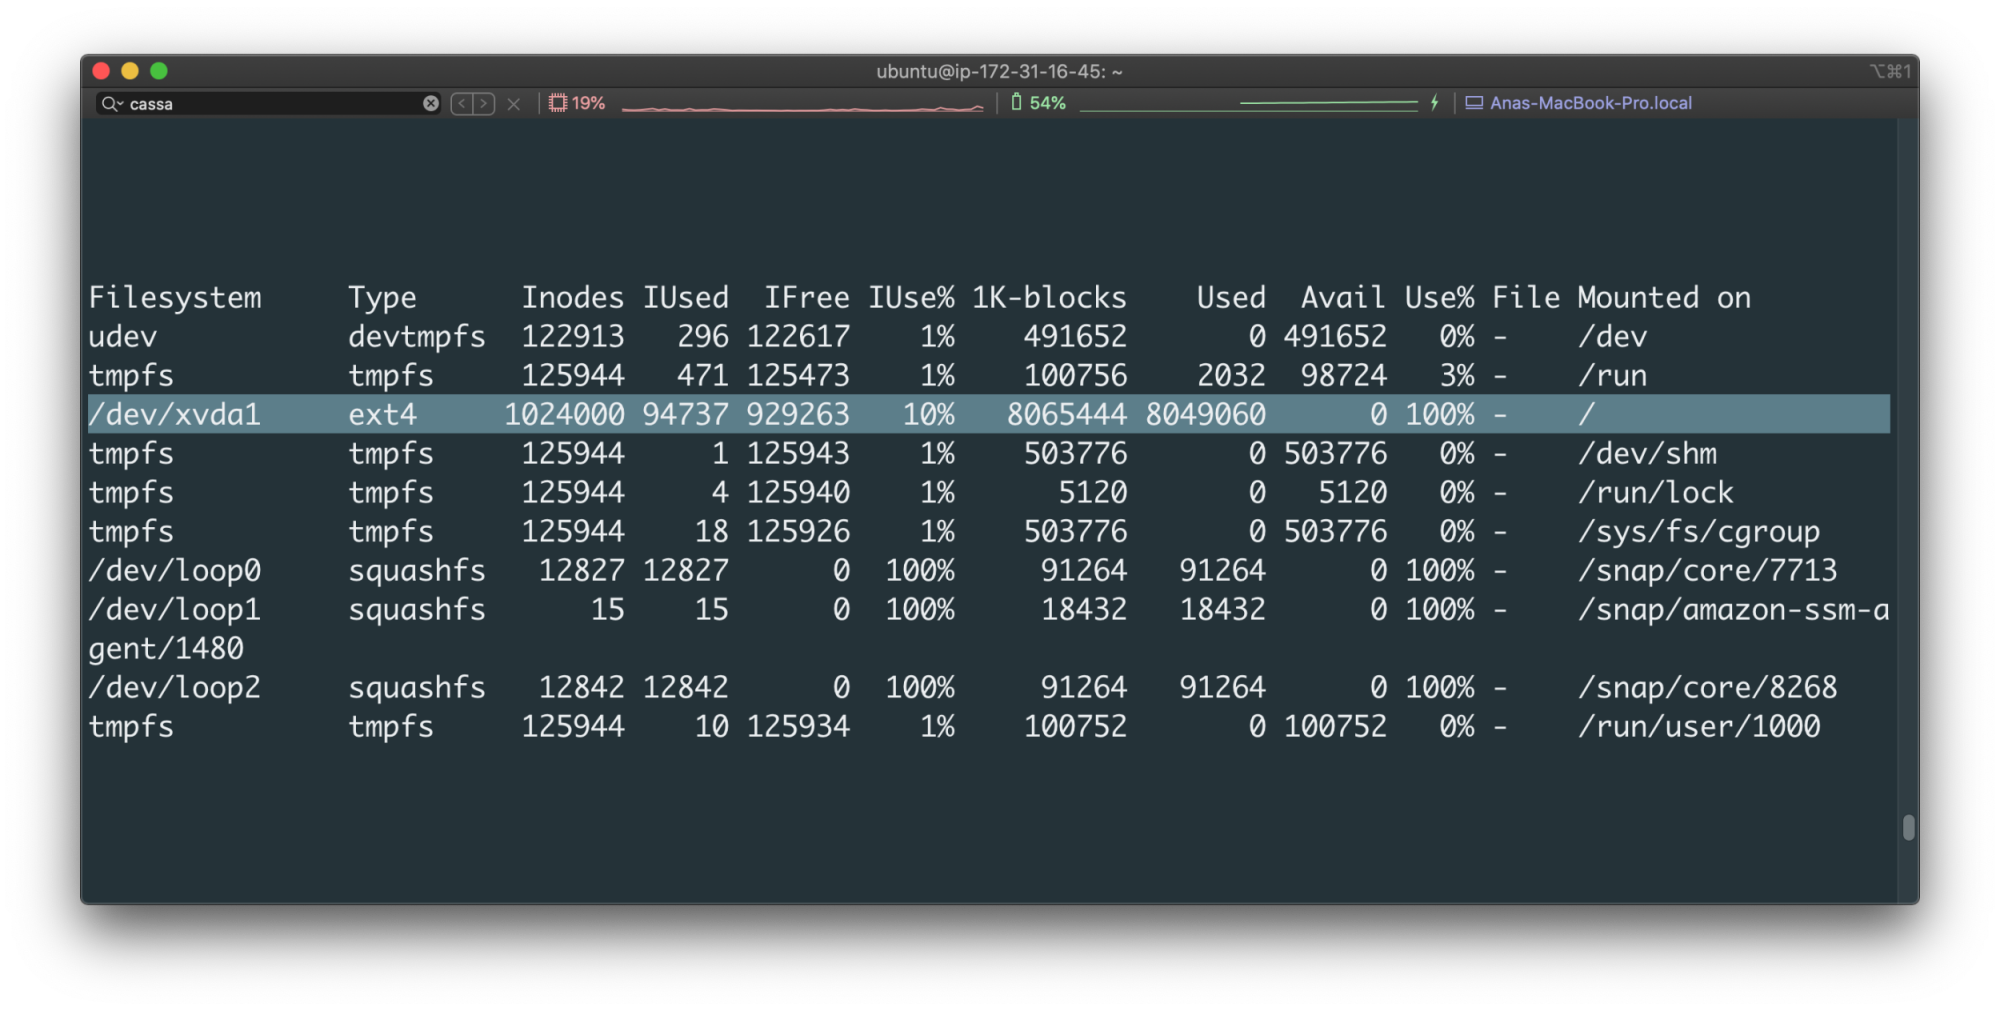The image size is (2000, 1011).
Task: Click the CPU usage chip icon
Action: [558, 103]
